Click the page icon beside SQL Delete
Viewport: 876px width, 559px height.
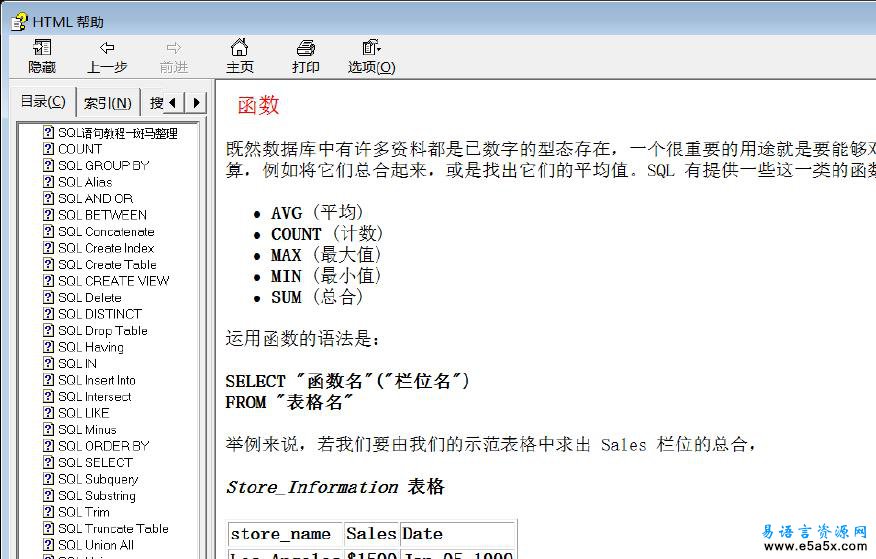(x=49, y=298)
